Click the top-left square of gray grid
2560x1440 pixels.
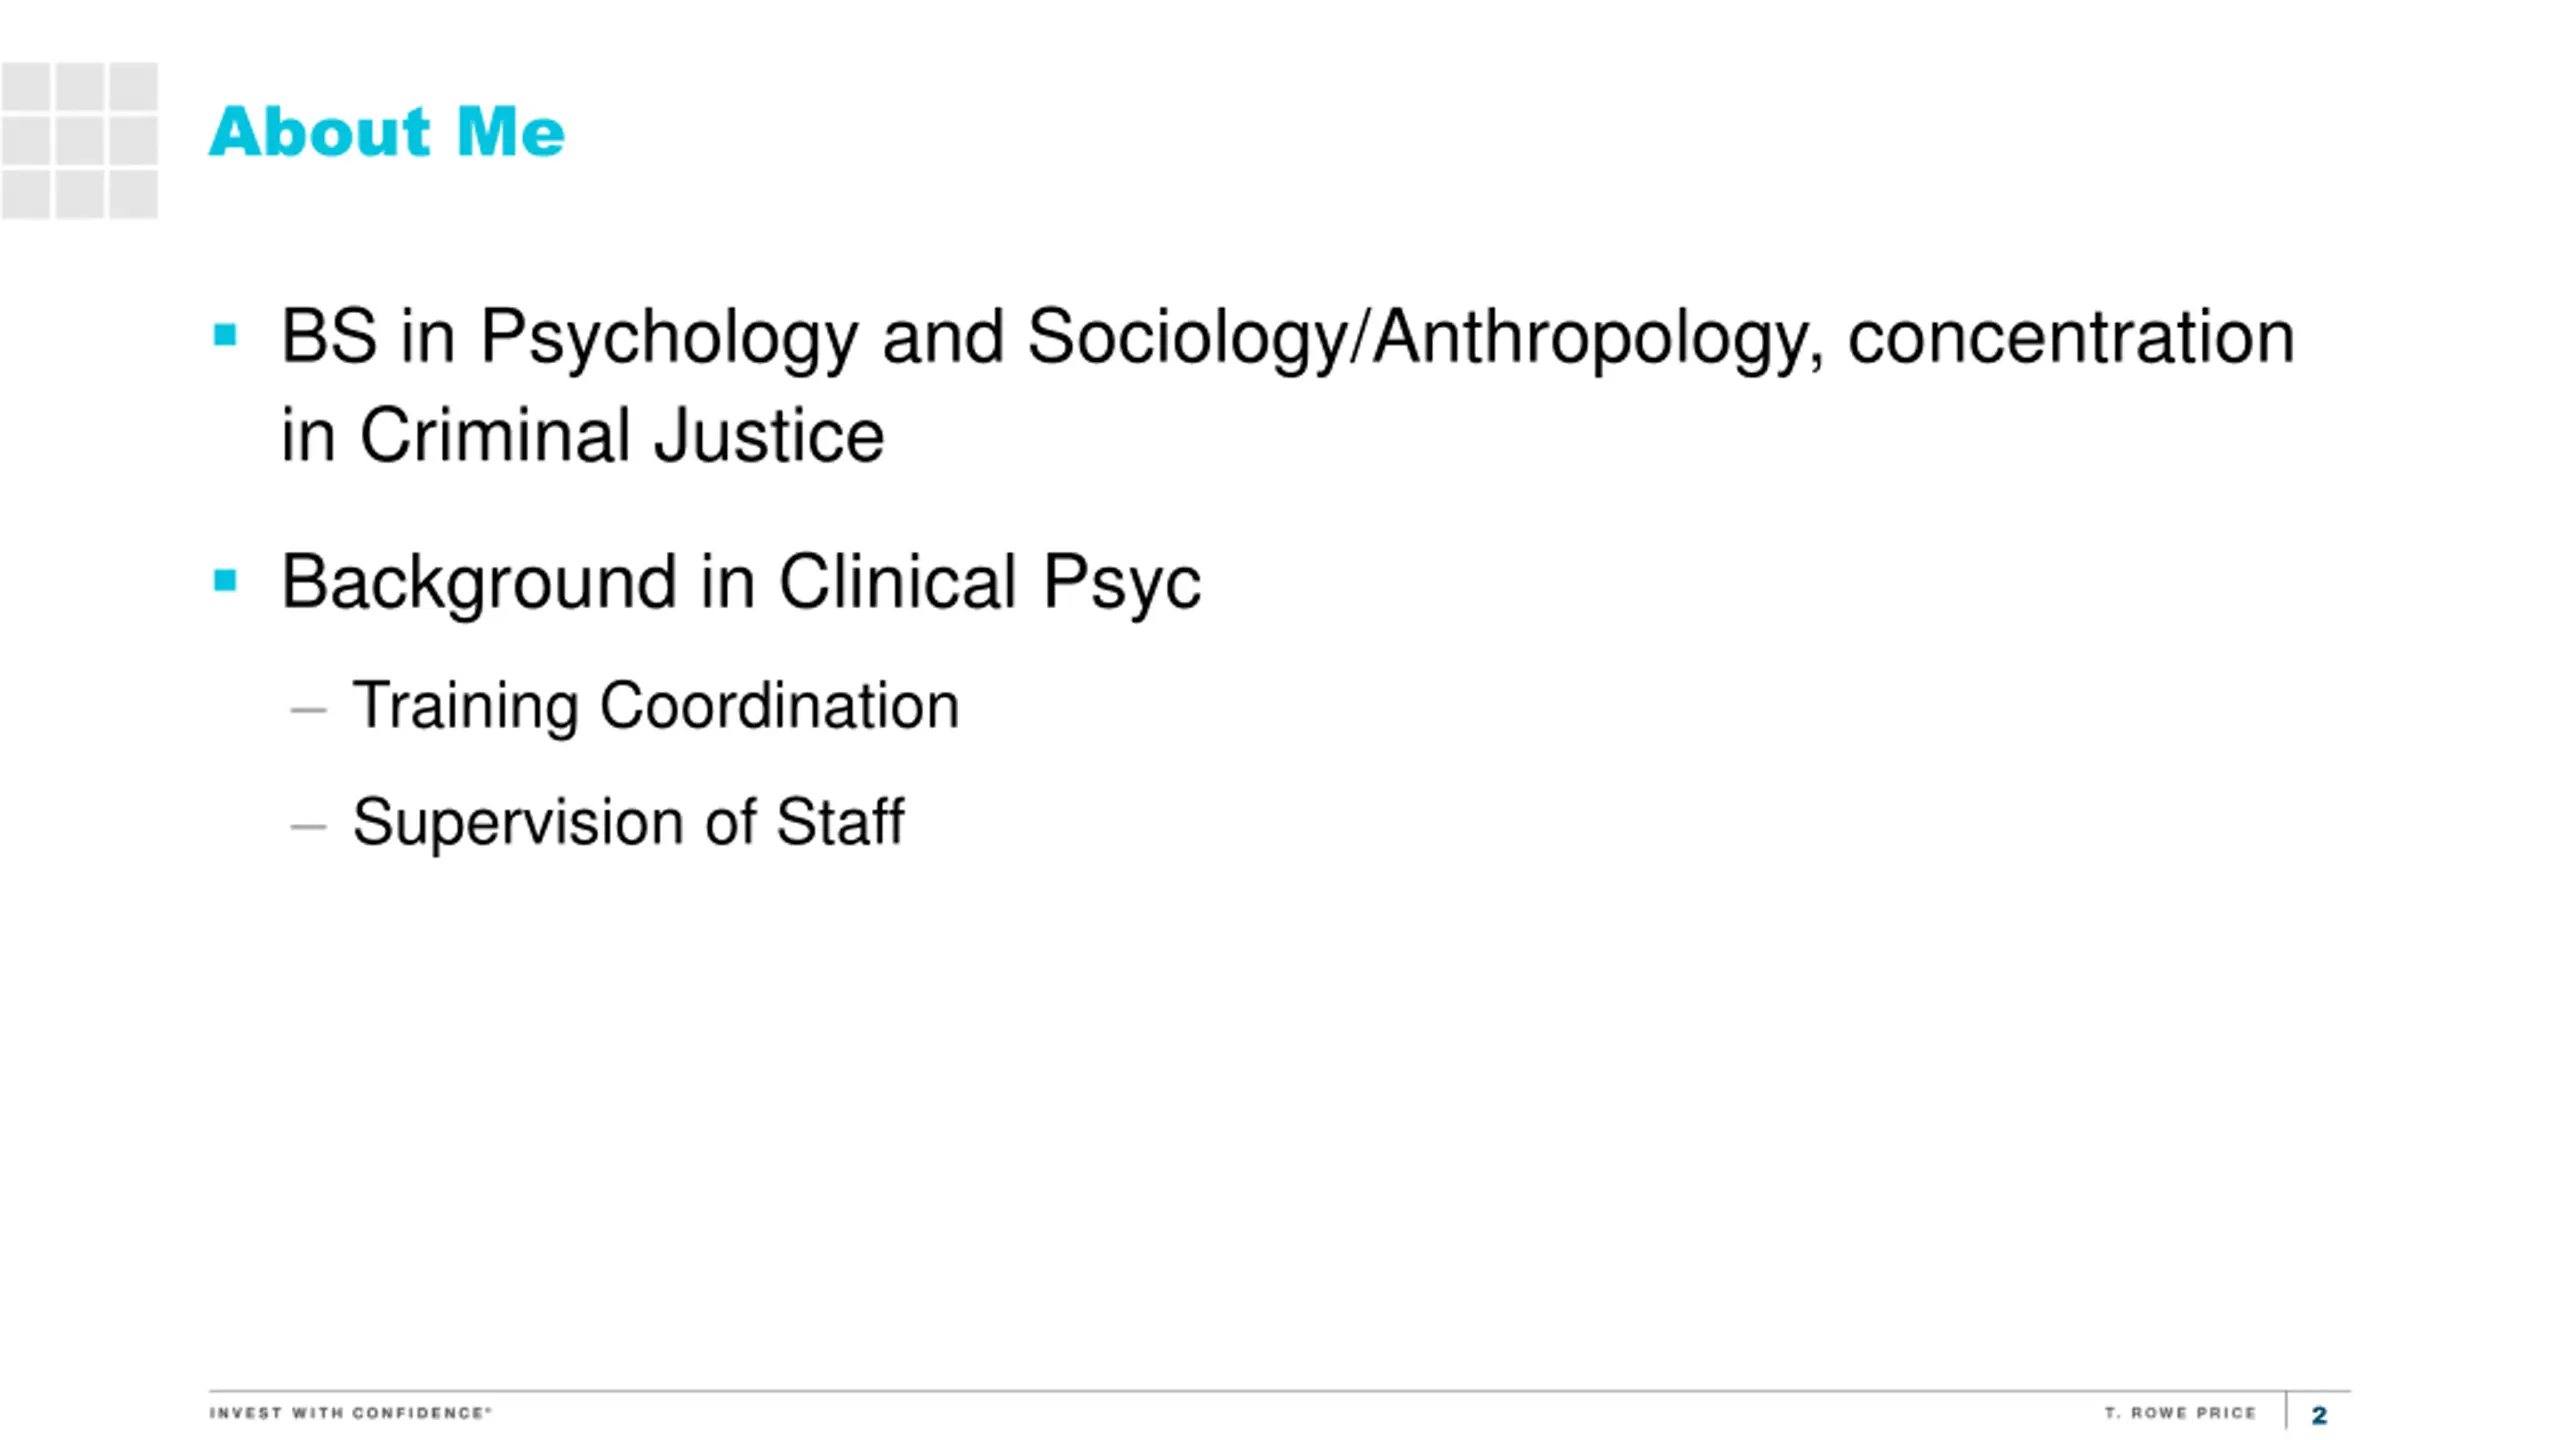click(26, 86)
